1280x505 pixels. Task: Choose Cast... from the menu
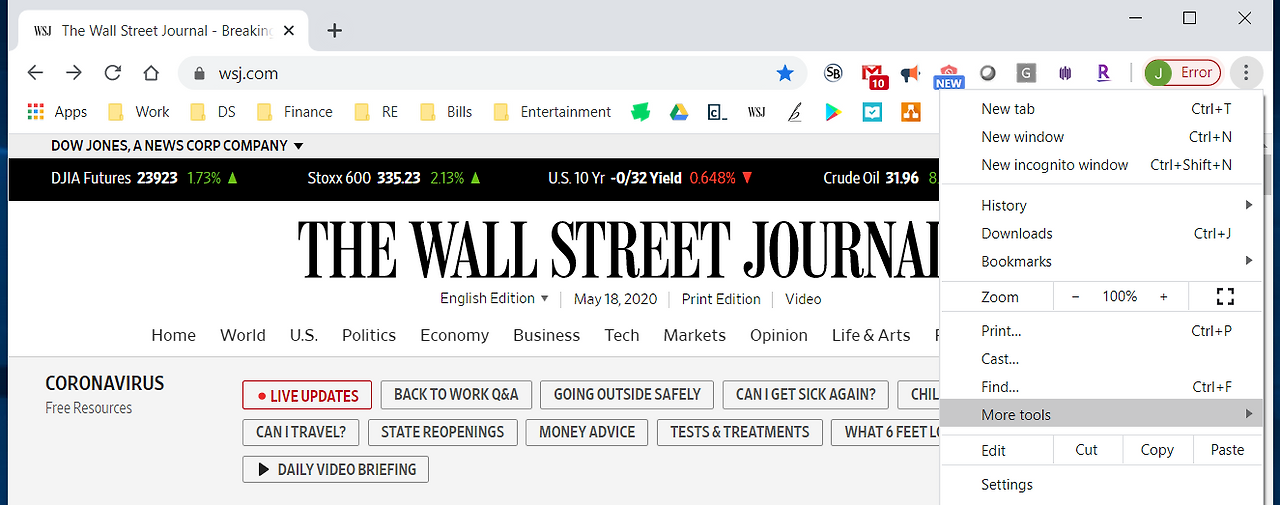tap(1102, 358)
